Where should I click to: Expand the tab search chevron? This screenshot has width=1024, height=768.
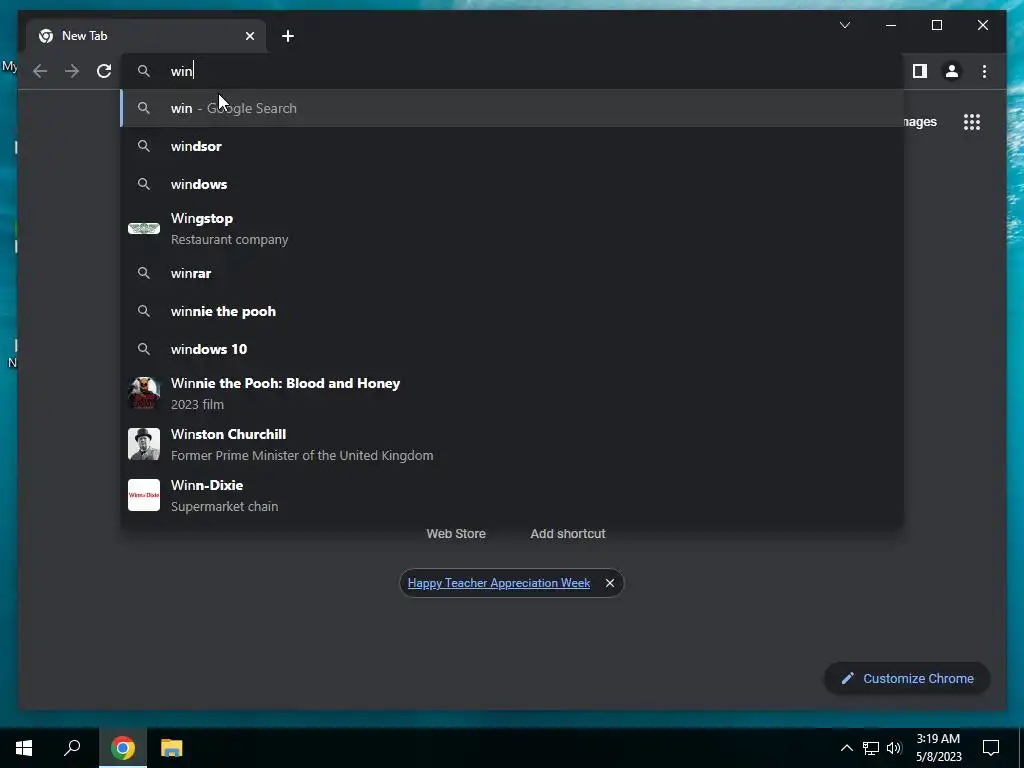(x=844, y=25)
